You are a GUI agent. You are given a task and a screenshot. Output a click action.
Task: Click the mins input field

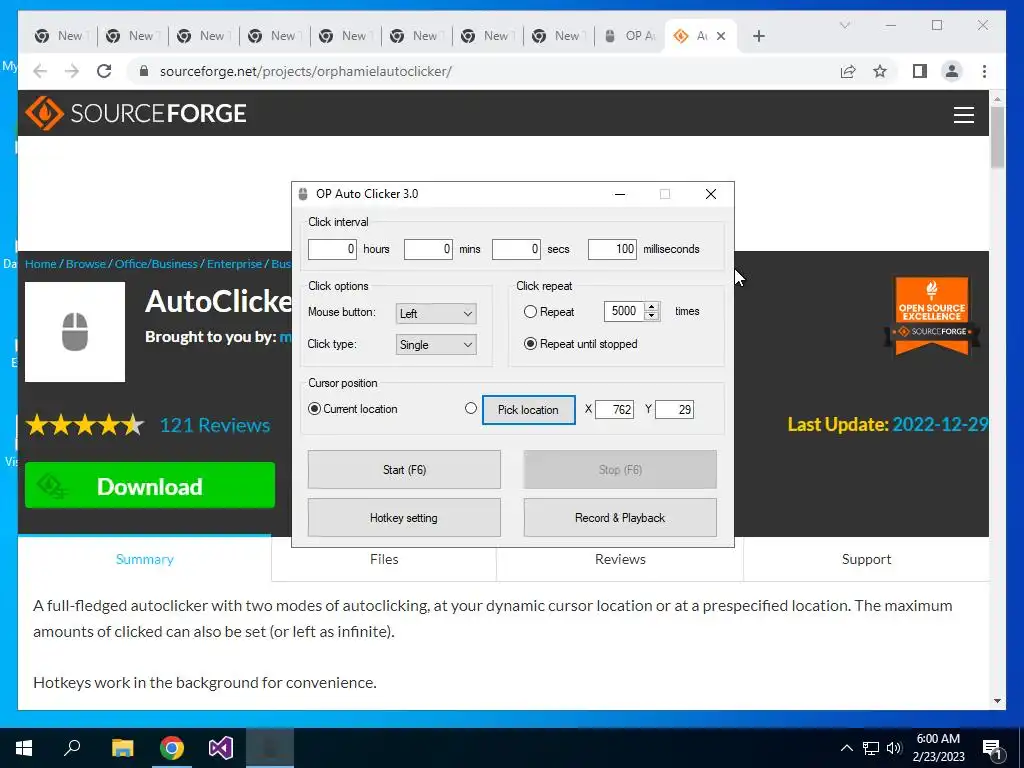click(x=428, y=249)
